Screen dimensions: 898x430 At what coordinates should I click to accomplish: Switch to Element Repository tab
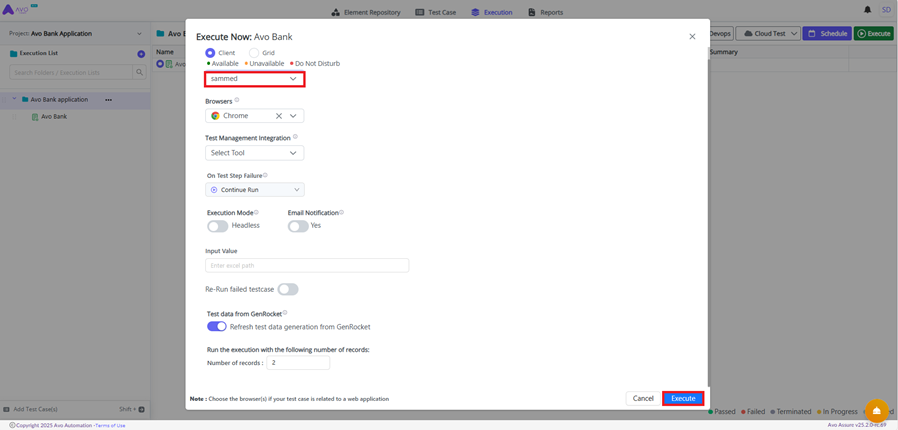click(366, 12)
